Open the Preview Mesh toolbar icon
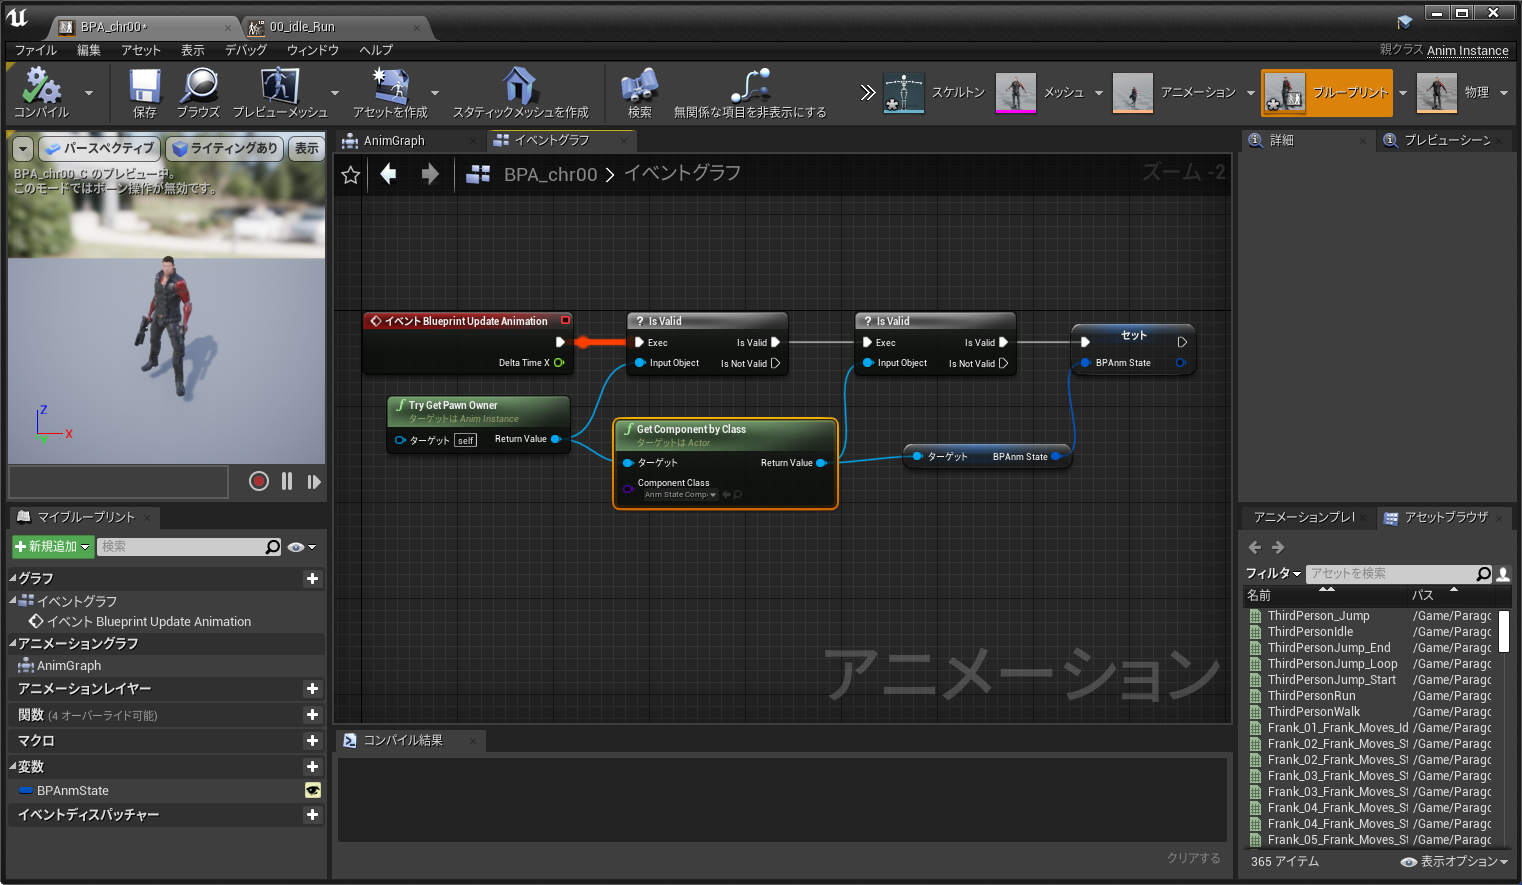The image size is (1522, 885). (x=280, y=86)
